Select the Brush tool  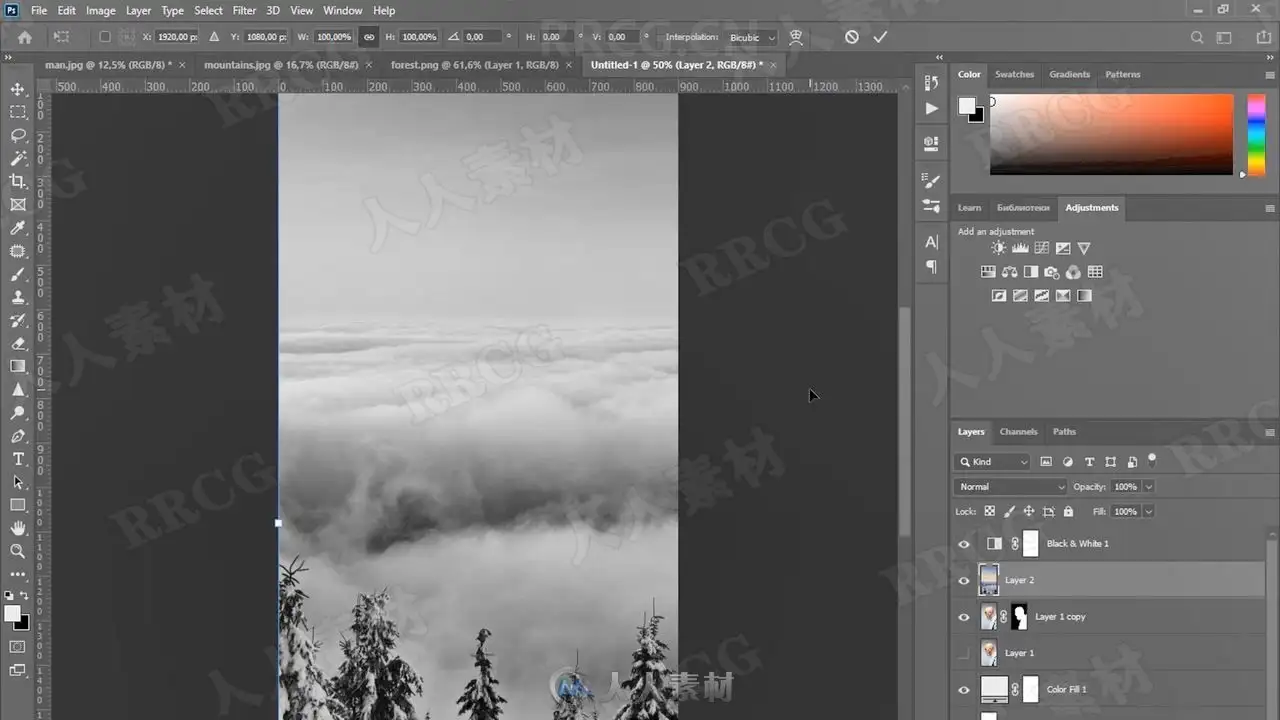click(x=18, y=274)
